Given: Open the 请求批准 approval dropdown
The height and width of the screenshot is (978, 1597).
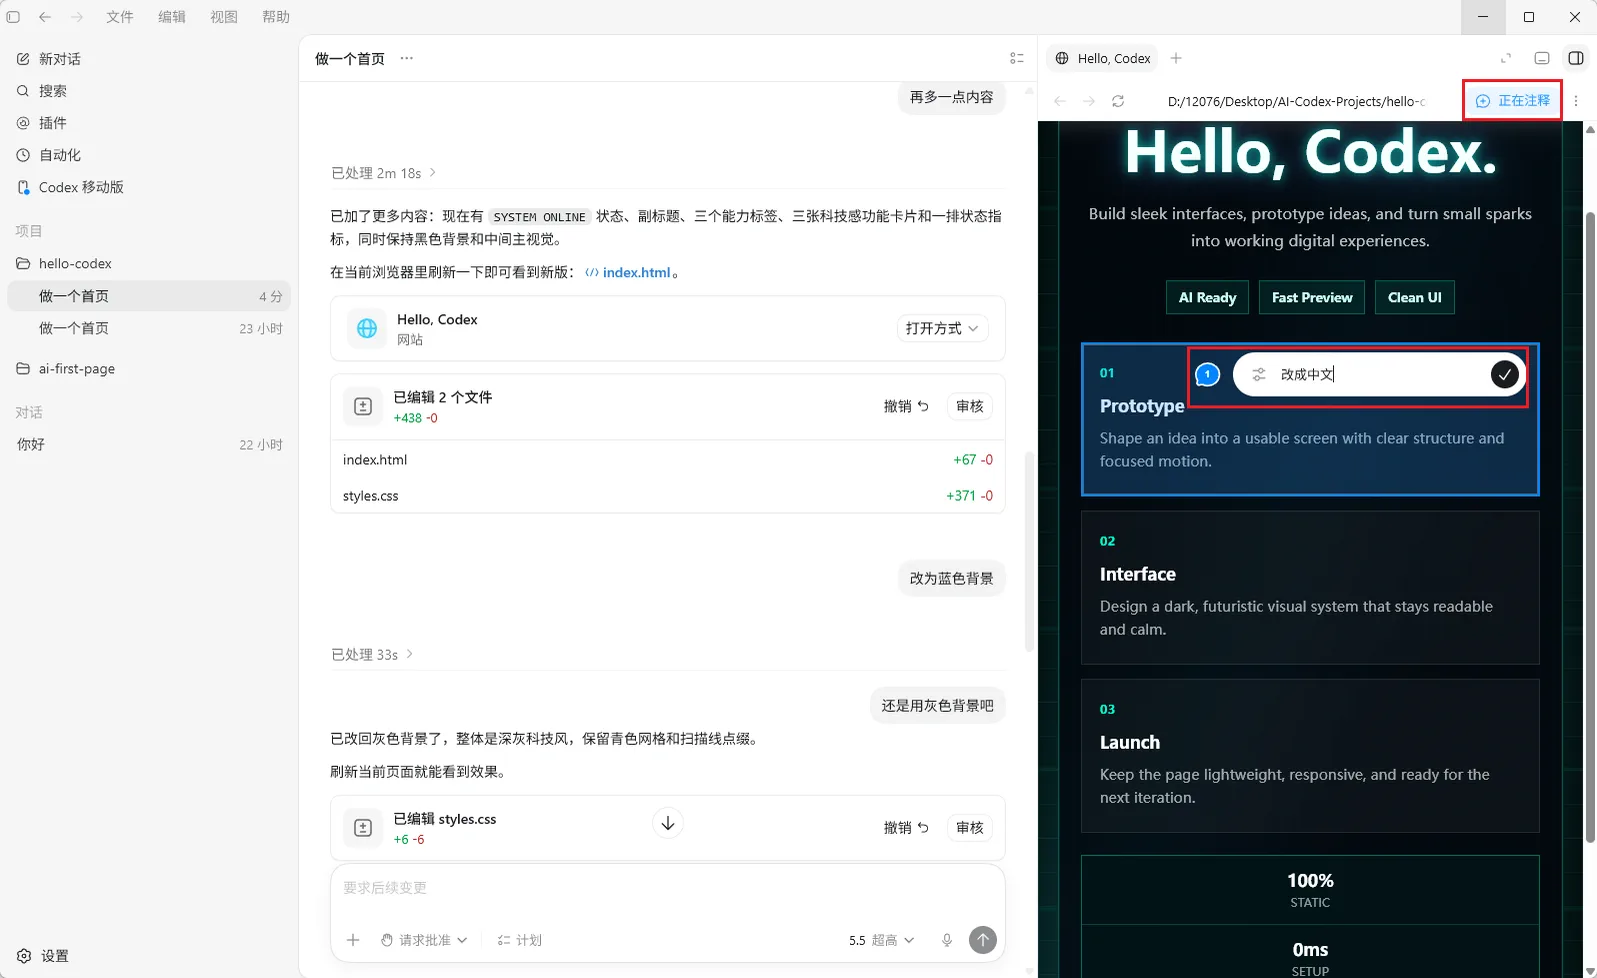Looking at the screenshot, I should [424, 940].
